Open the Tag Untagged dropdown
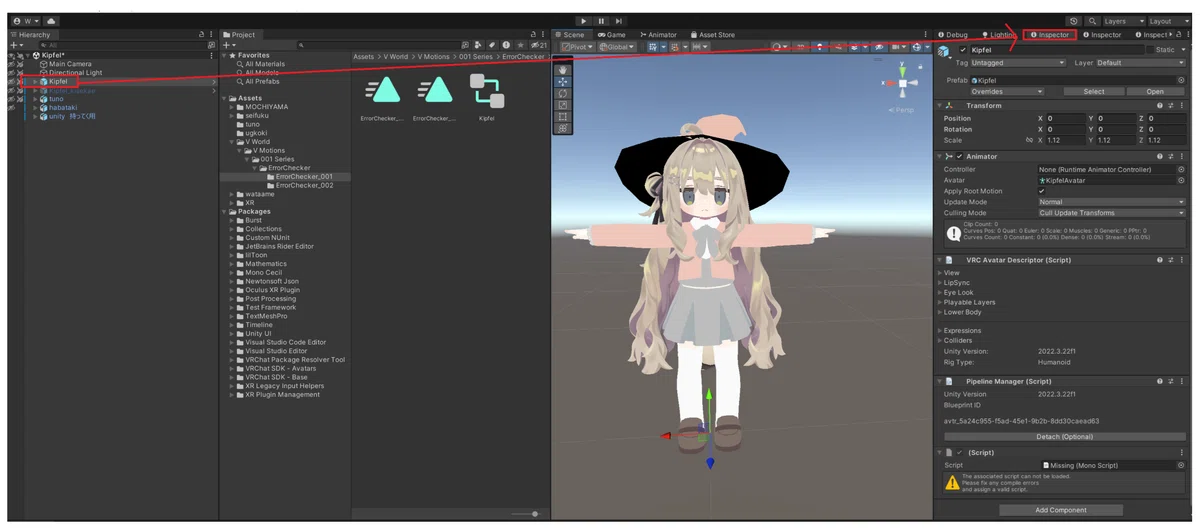This screenshot has height=529, width=1200. click(1018, 63)
